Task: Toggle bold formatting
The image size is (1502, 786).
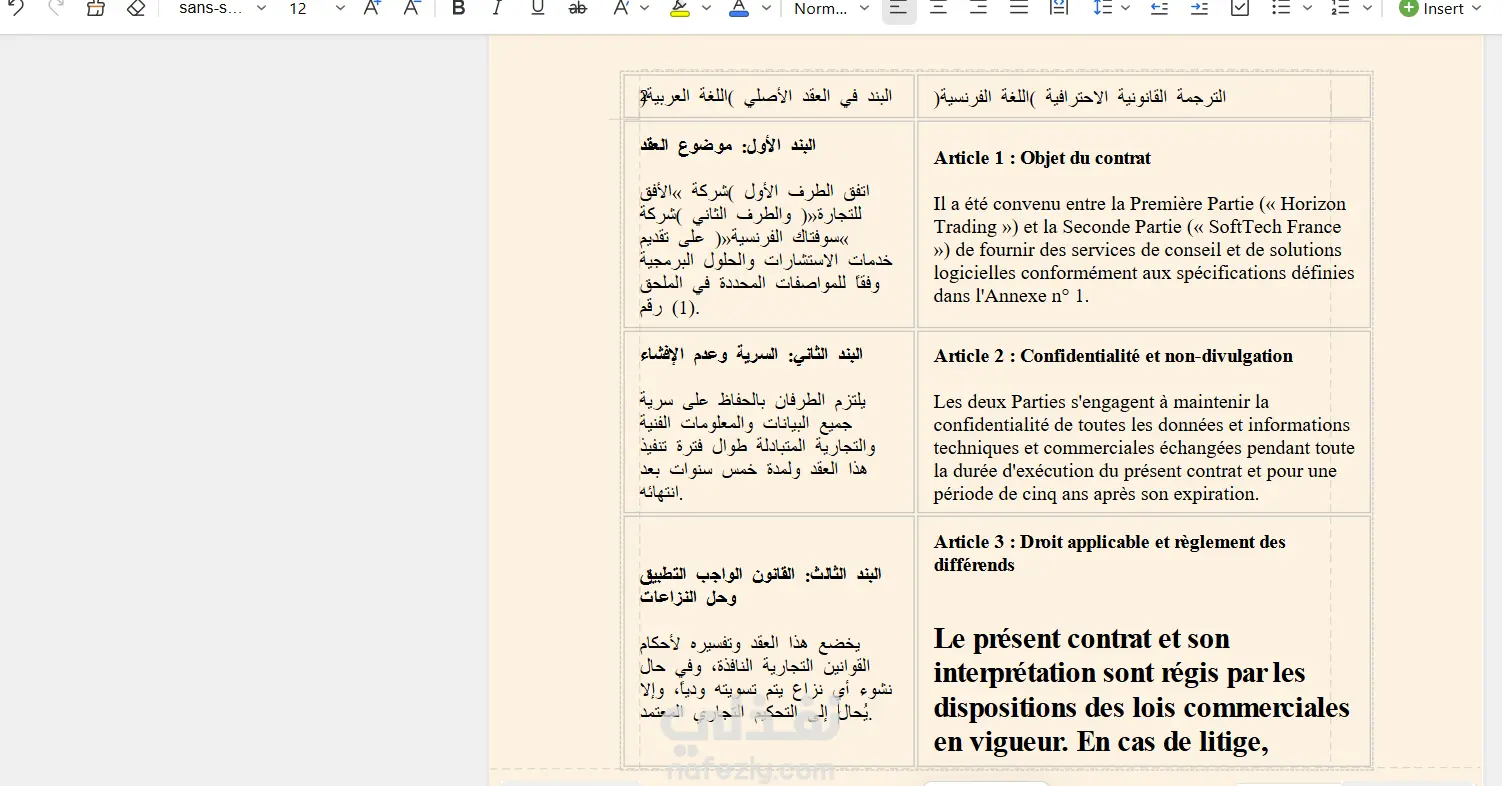Action: (458, 8)
